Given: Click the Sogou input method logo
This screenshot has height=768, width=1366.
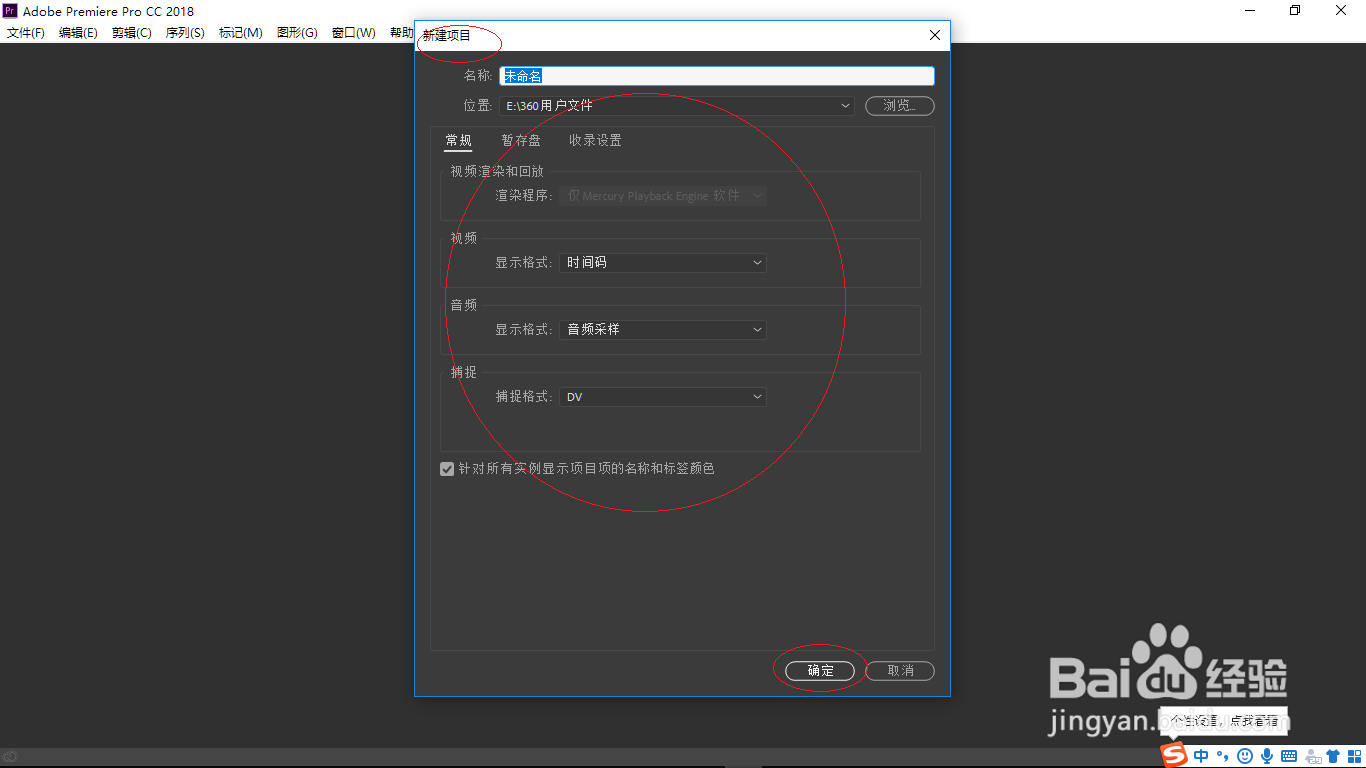Looking at the screenshot, I should (x=1172, y=756).
